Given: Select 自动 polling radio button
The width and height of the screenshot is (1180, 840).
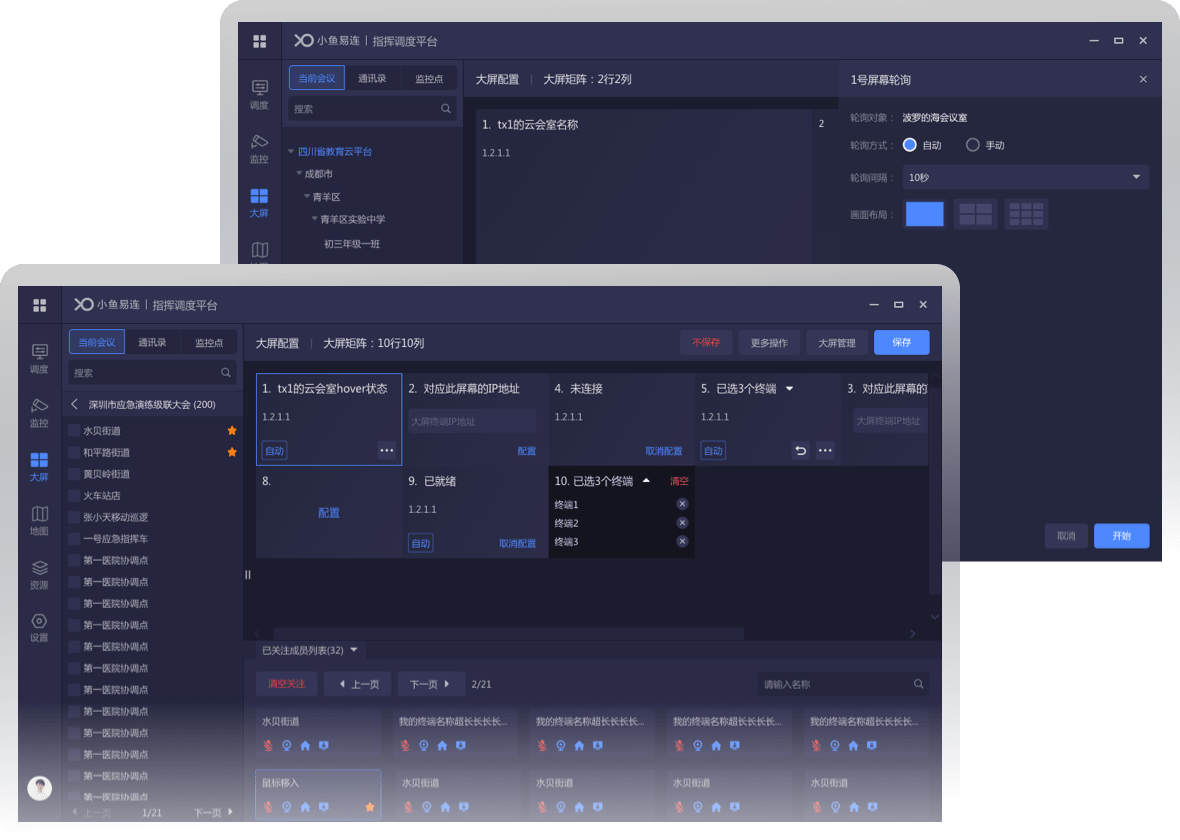Looking at the screenshot, I should pyautogui.click(x=909, y=145).
